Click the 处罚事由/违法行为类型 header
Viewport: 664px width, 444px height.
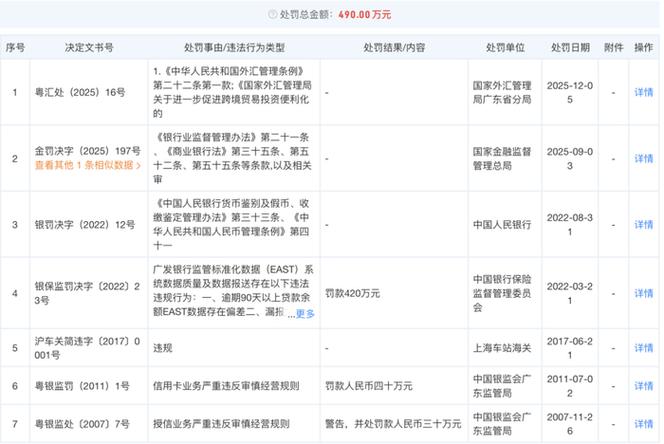[234, 47]
